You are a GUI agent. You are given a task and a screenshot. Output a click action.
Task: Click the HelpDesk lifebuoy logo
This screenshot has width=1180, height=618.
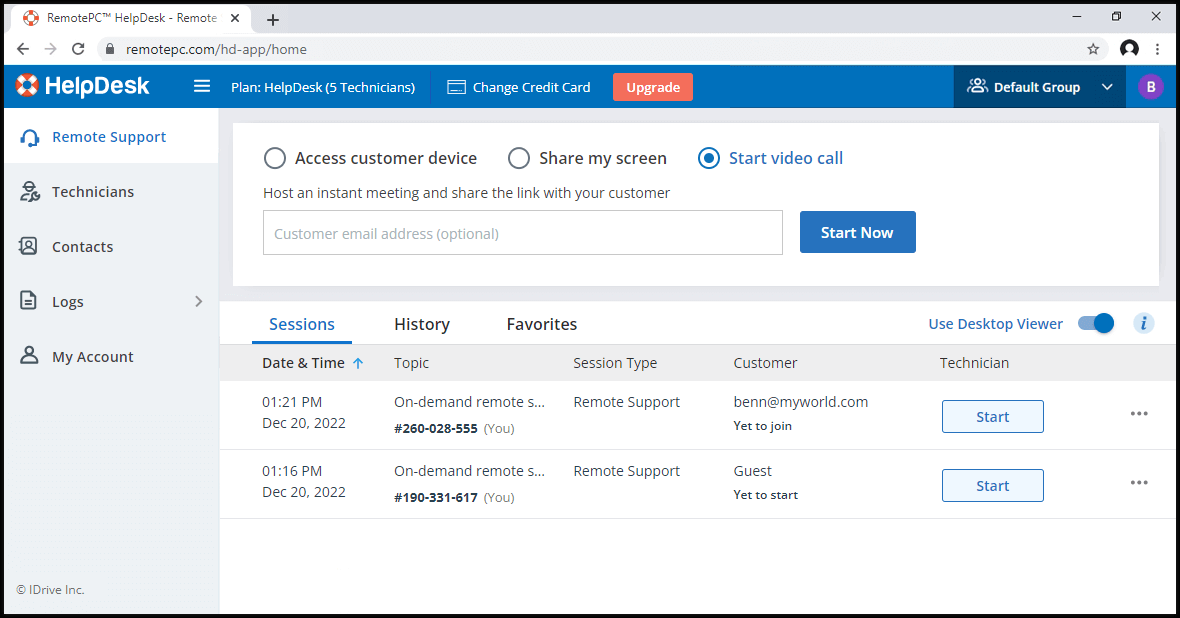pyautogui.click(x=27, y=87)
